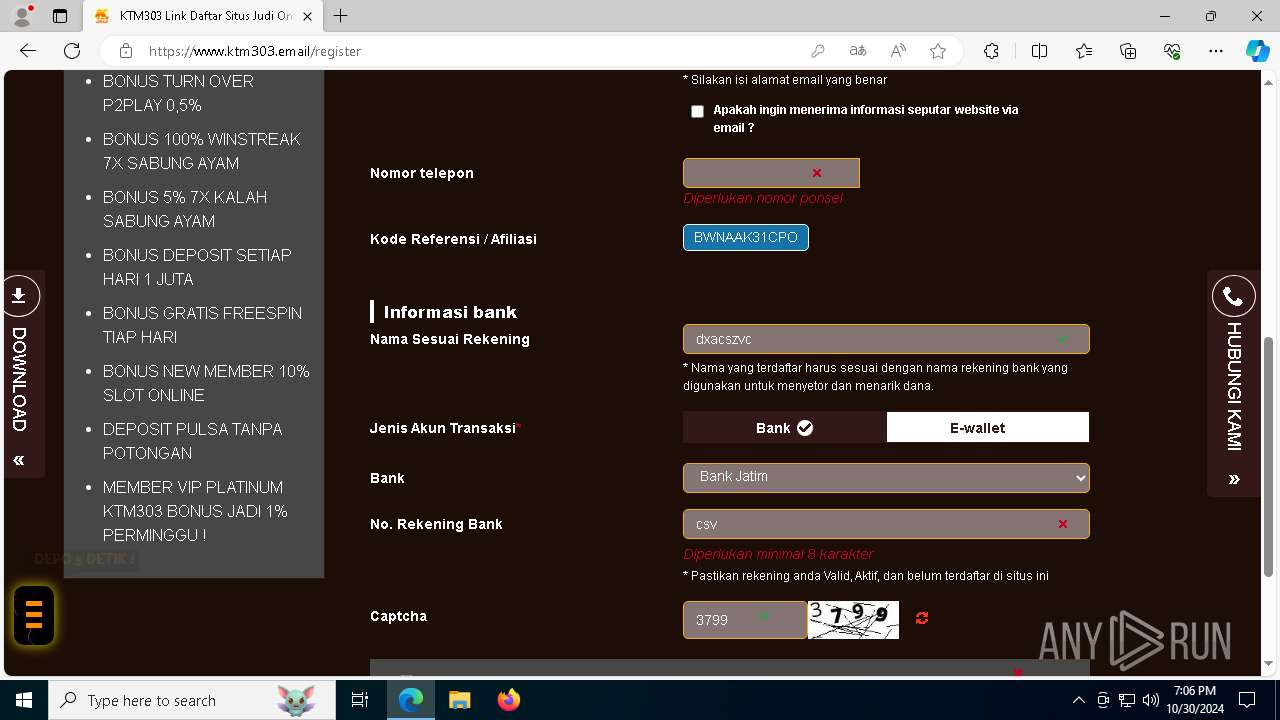Click the translate page icon
The width and height of the screenshot is (1280, 720).
click(x=858, y=51)
